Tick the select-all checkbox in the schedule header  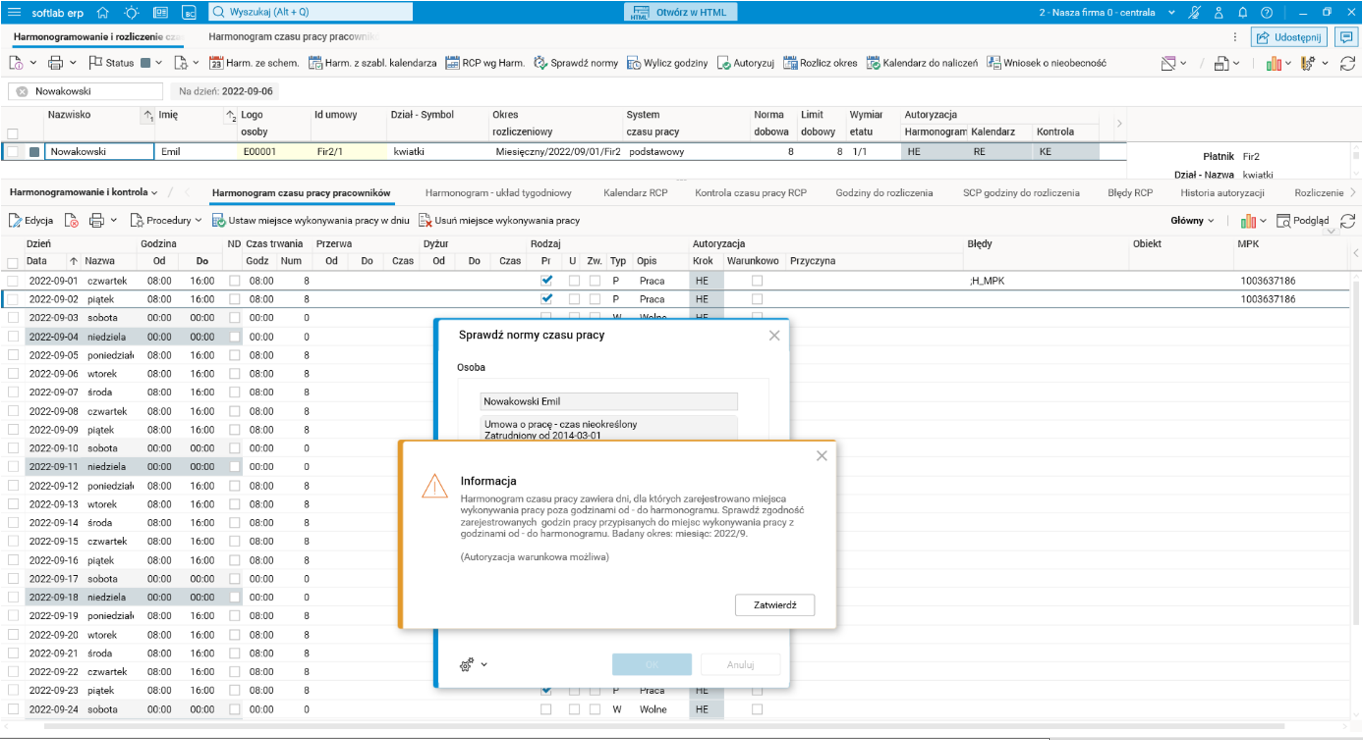click(x=13, y=262)
